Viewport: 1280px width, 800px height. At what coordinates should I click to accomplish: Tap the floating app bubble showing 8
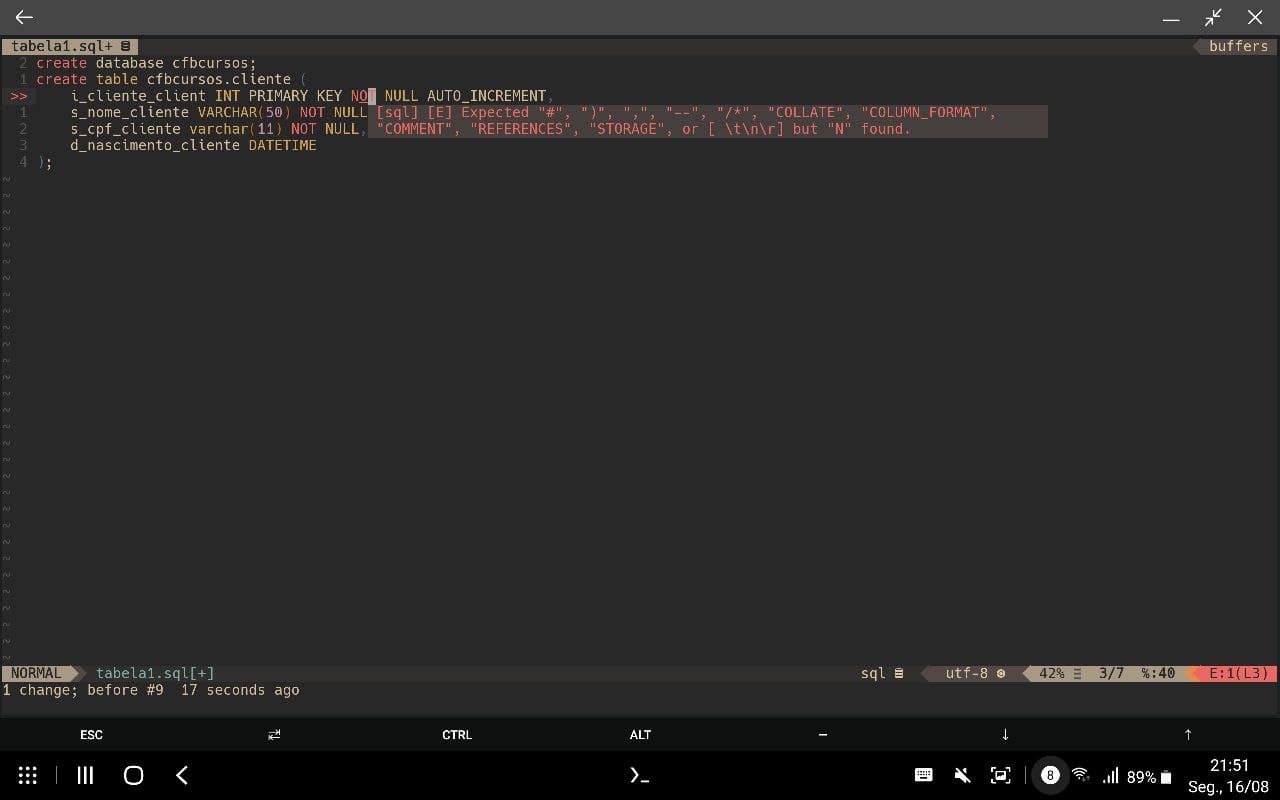pyautogui.click(x=1050, y=775)
